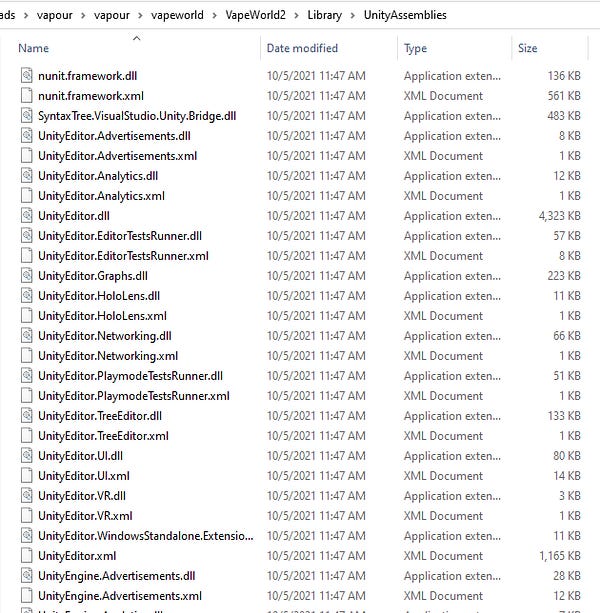Click the 561 KB size cell
Screen dimensions: 600x613
pos(564,95)
